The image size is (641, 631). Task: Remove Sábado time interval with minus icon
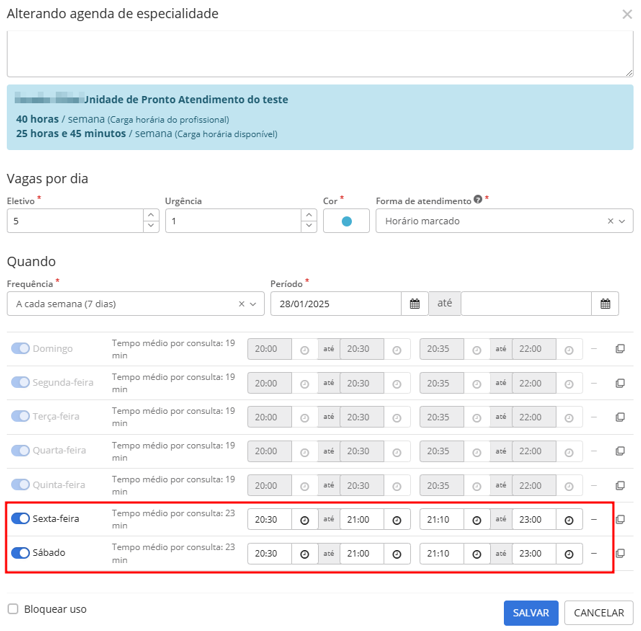(594, 553)
